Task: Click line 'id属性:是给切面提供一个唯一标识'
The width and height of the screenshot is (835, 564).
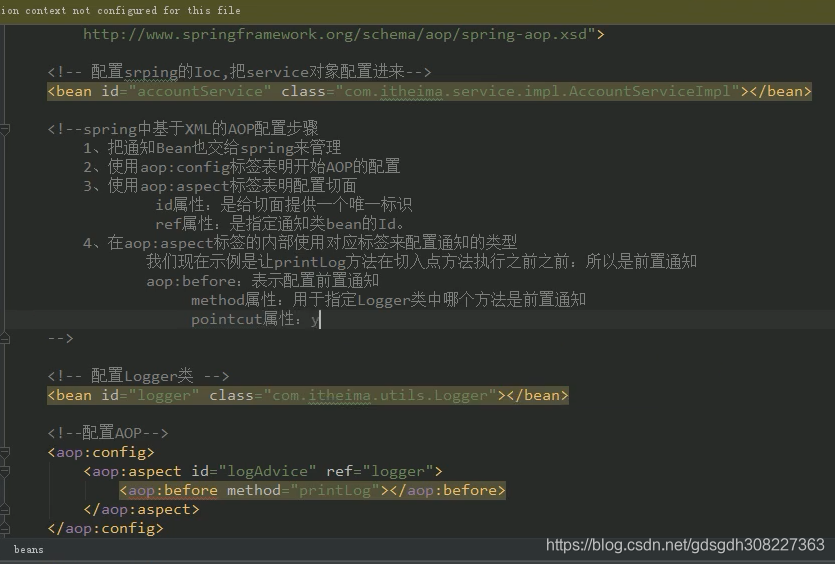Action: coord(283,205)
